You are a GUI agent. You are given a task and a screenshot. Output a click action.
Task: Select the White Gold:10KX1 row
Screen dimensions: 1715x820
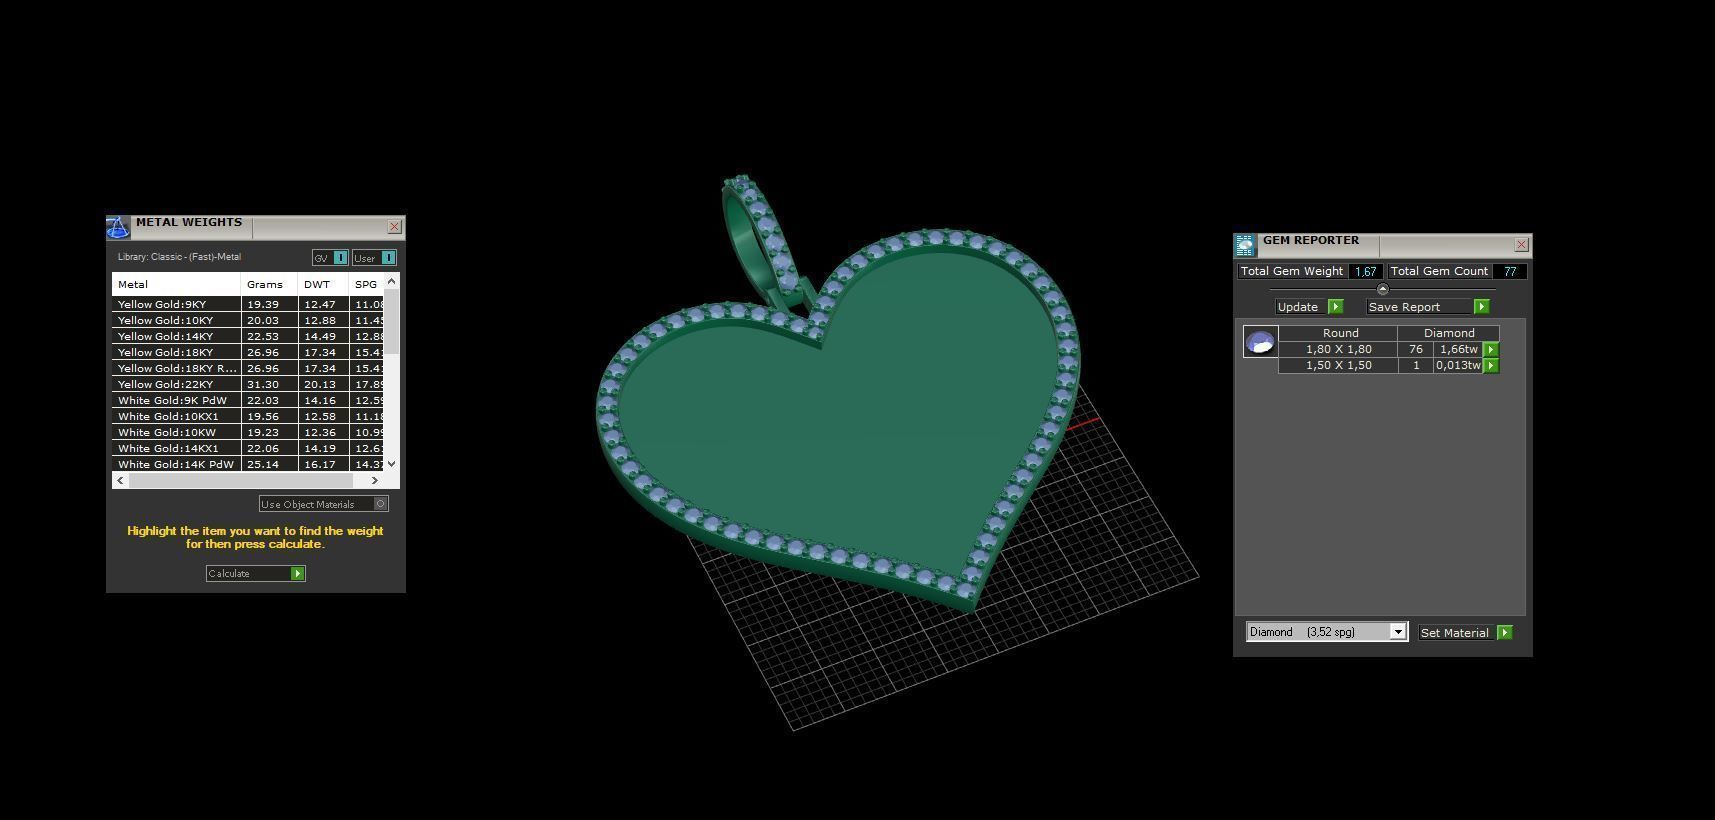coord(248,416)
